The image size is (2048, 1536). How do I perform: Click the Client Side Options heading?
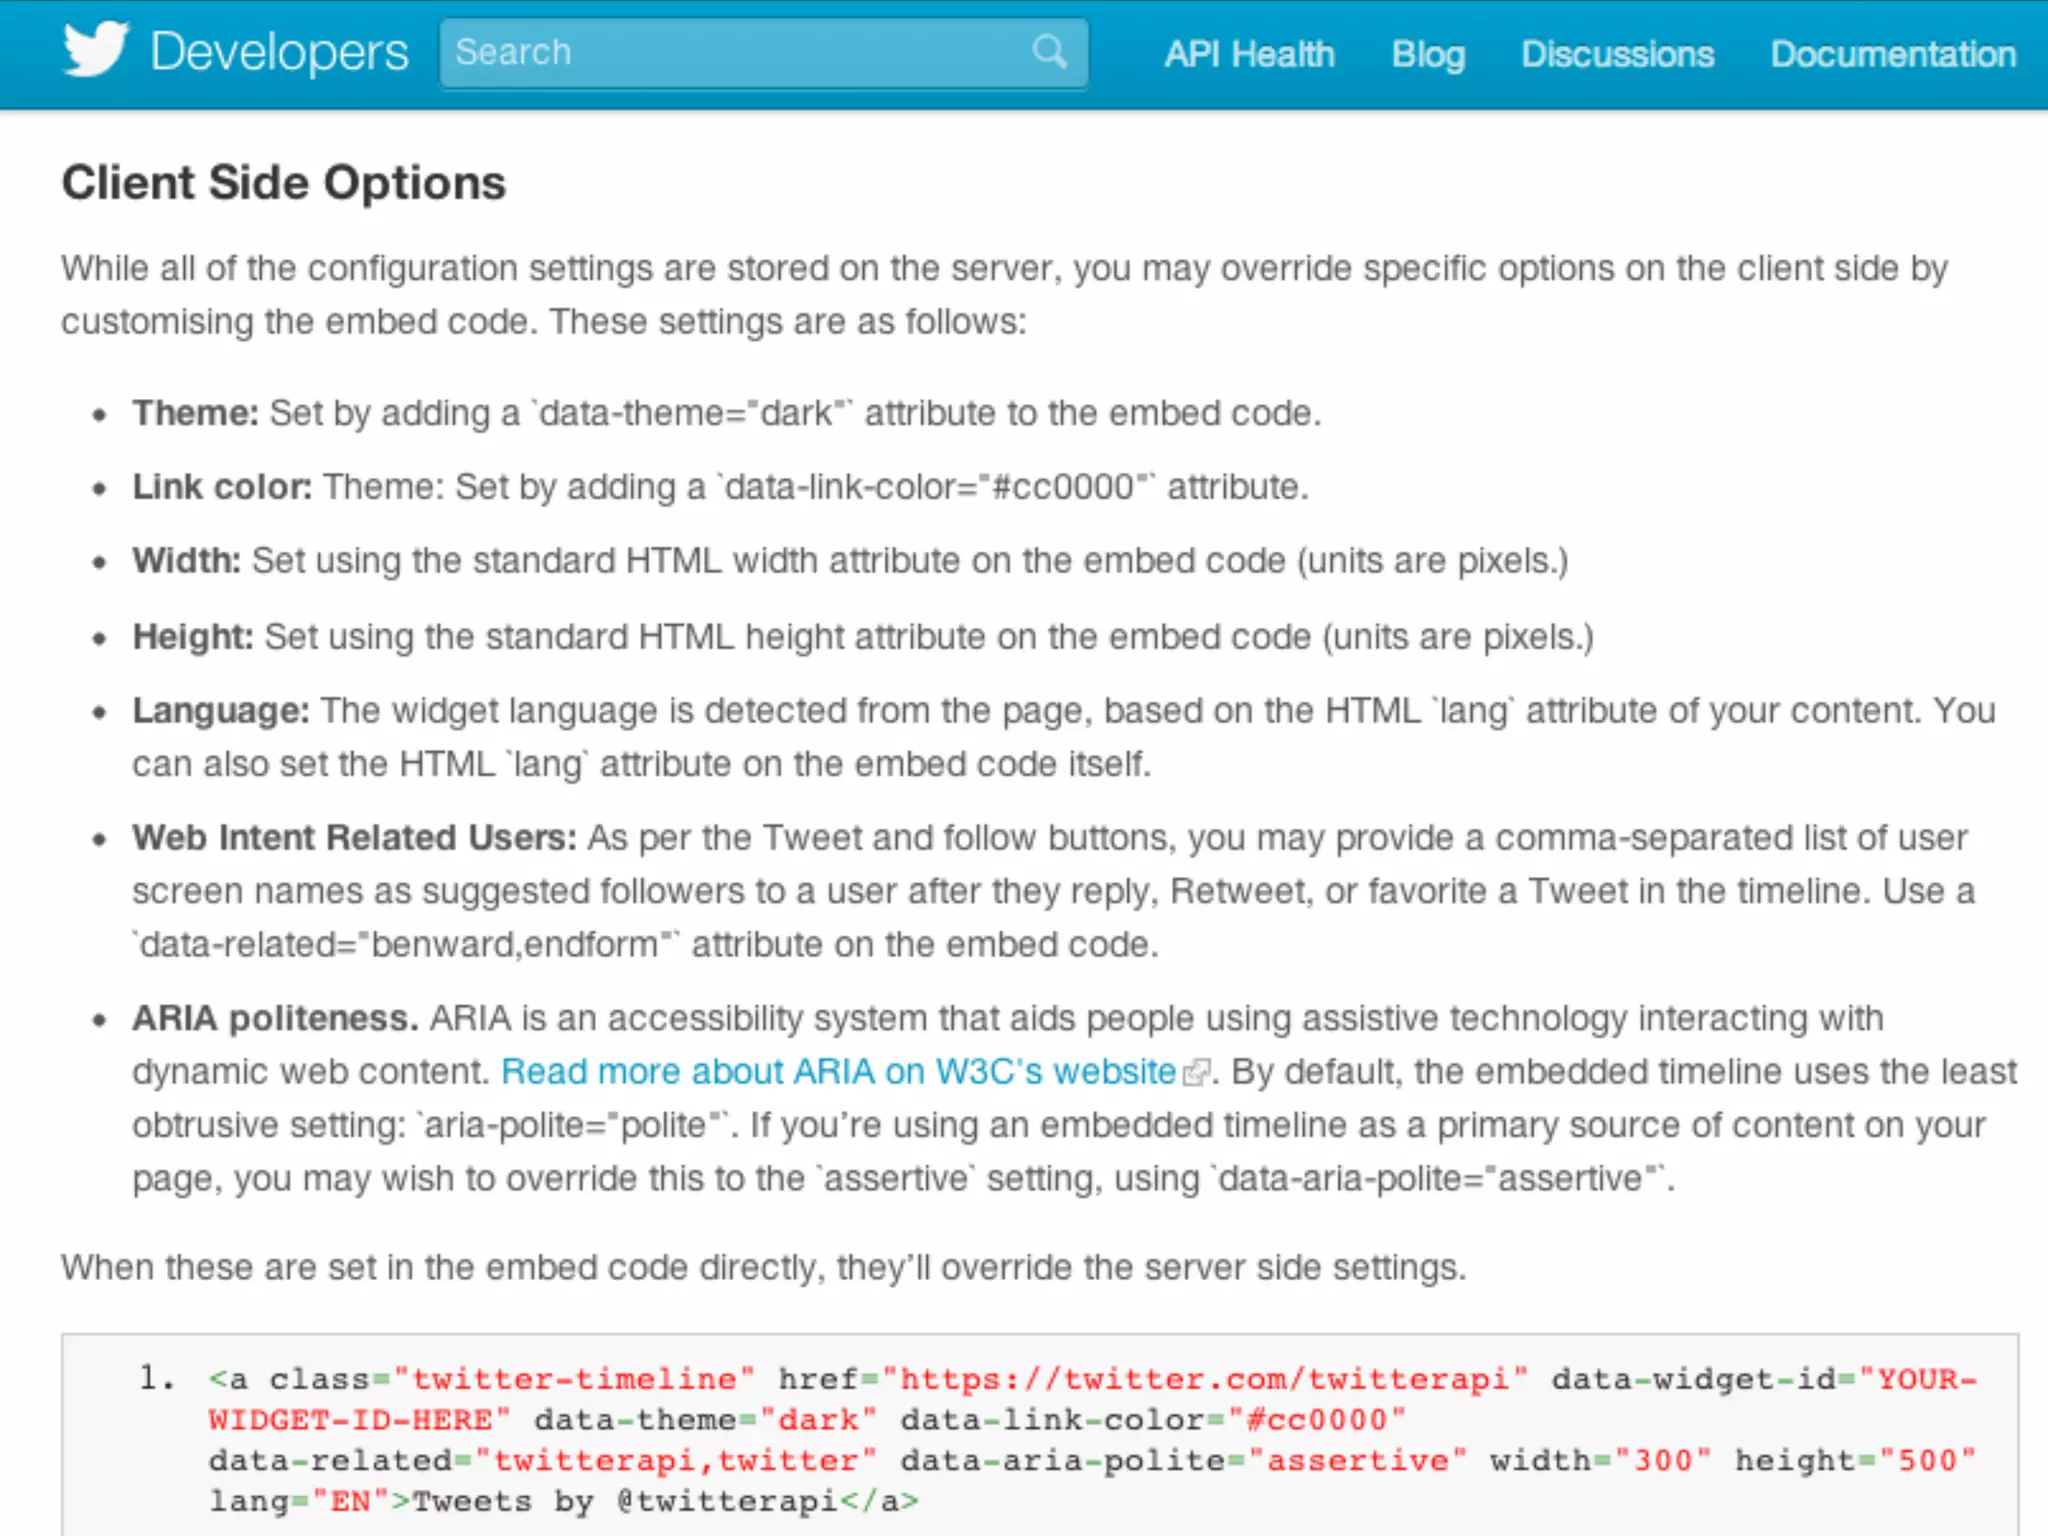click(284, 183)
